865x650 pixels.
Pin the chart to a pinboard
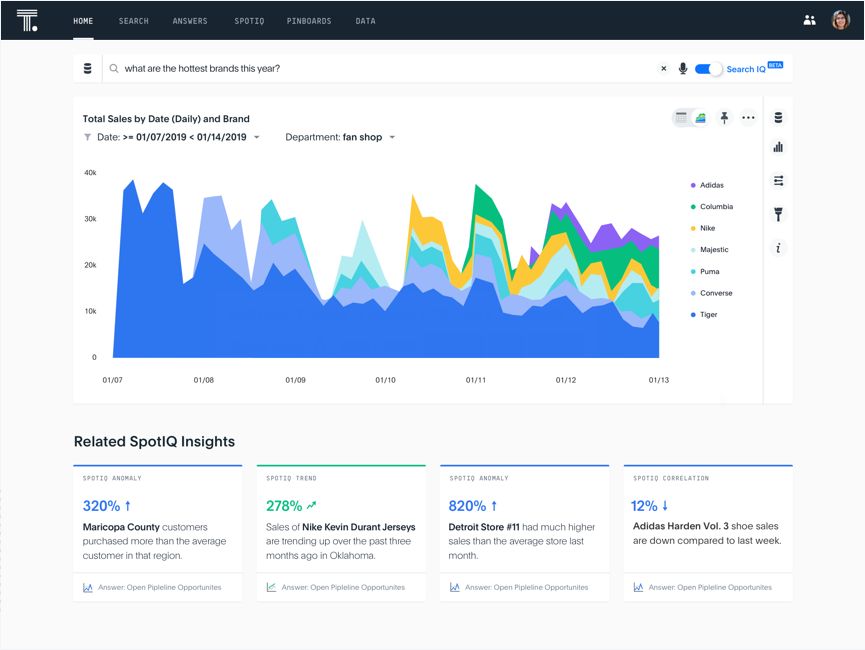point(725,118)
